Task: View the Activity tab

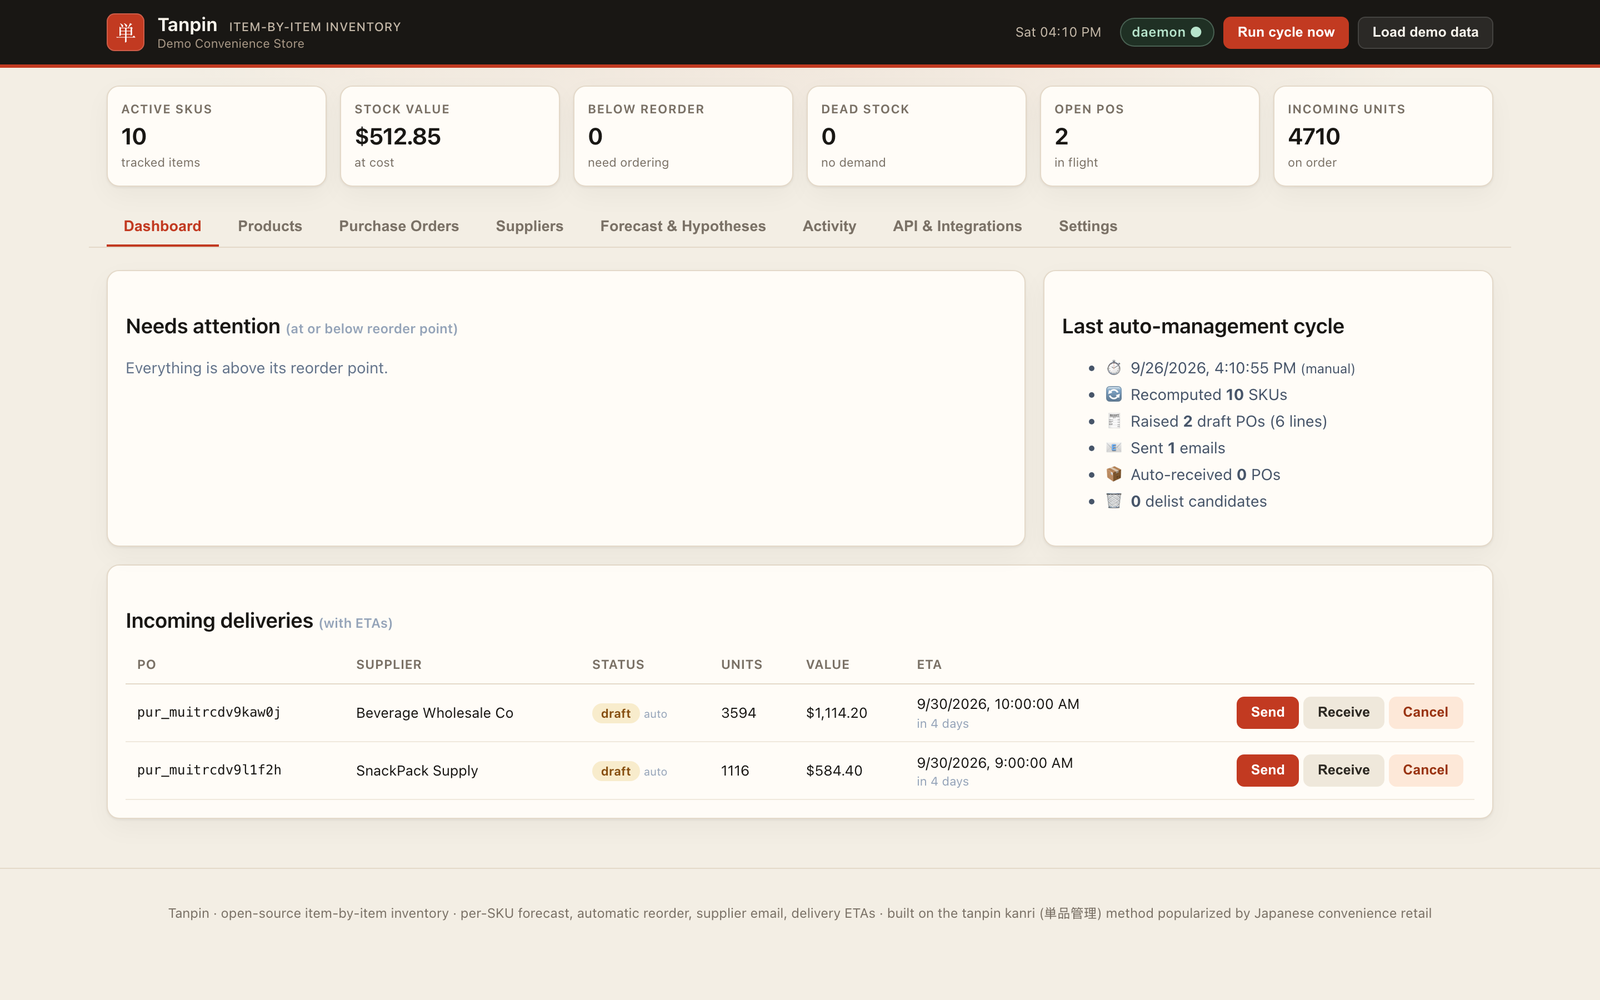Action: pos(829,226)
